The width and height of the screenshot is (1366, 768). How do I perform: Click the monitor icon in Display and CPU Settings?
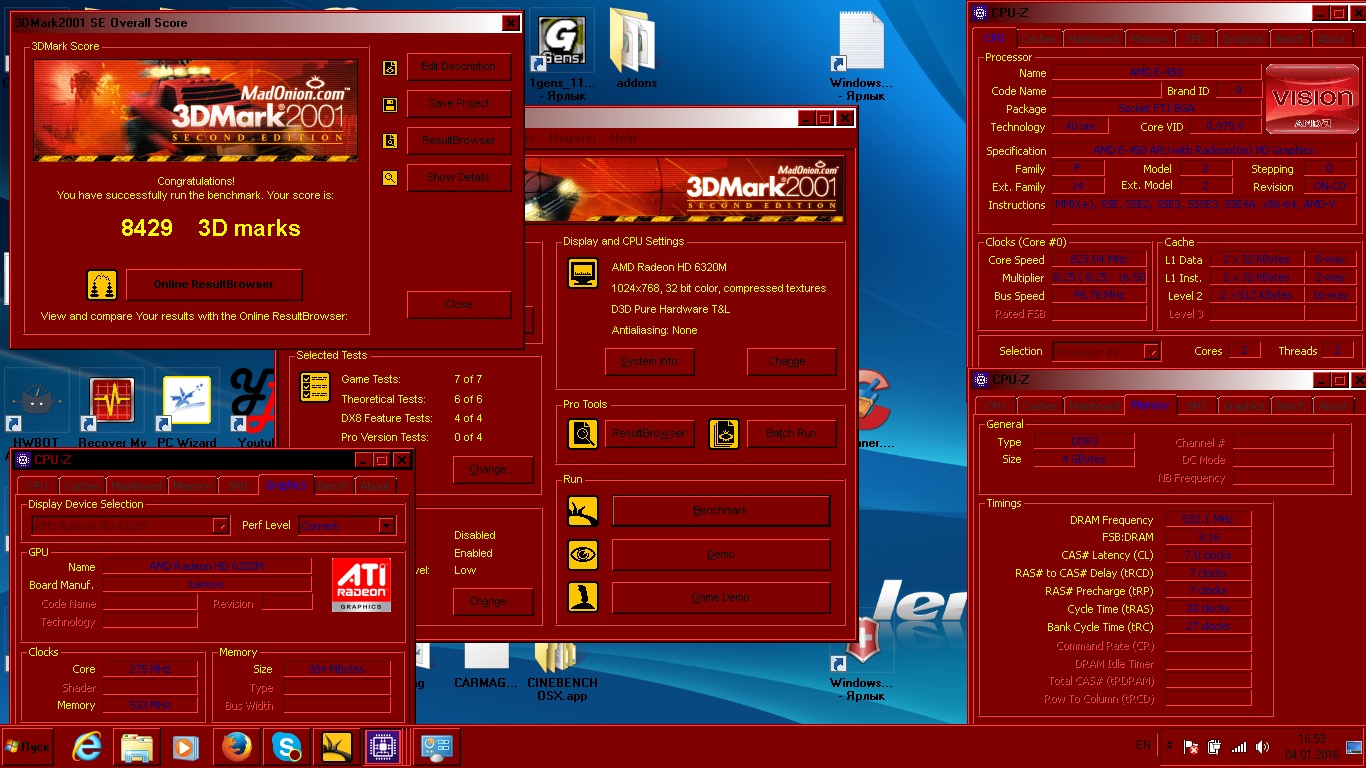tap(583, 273)
